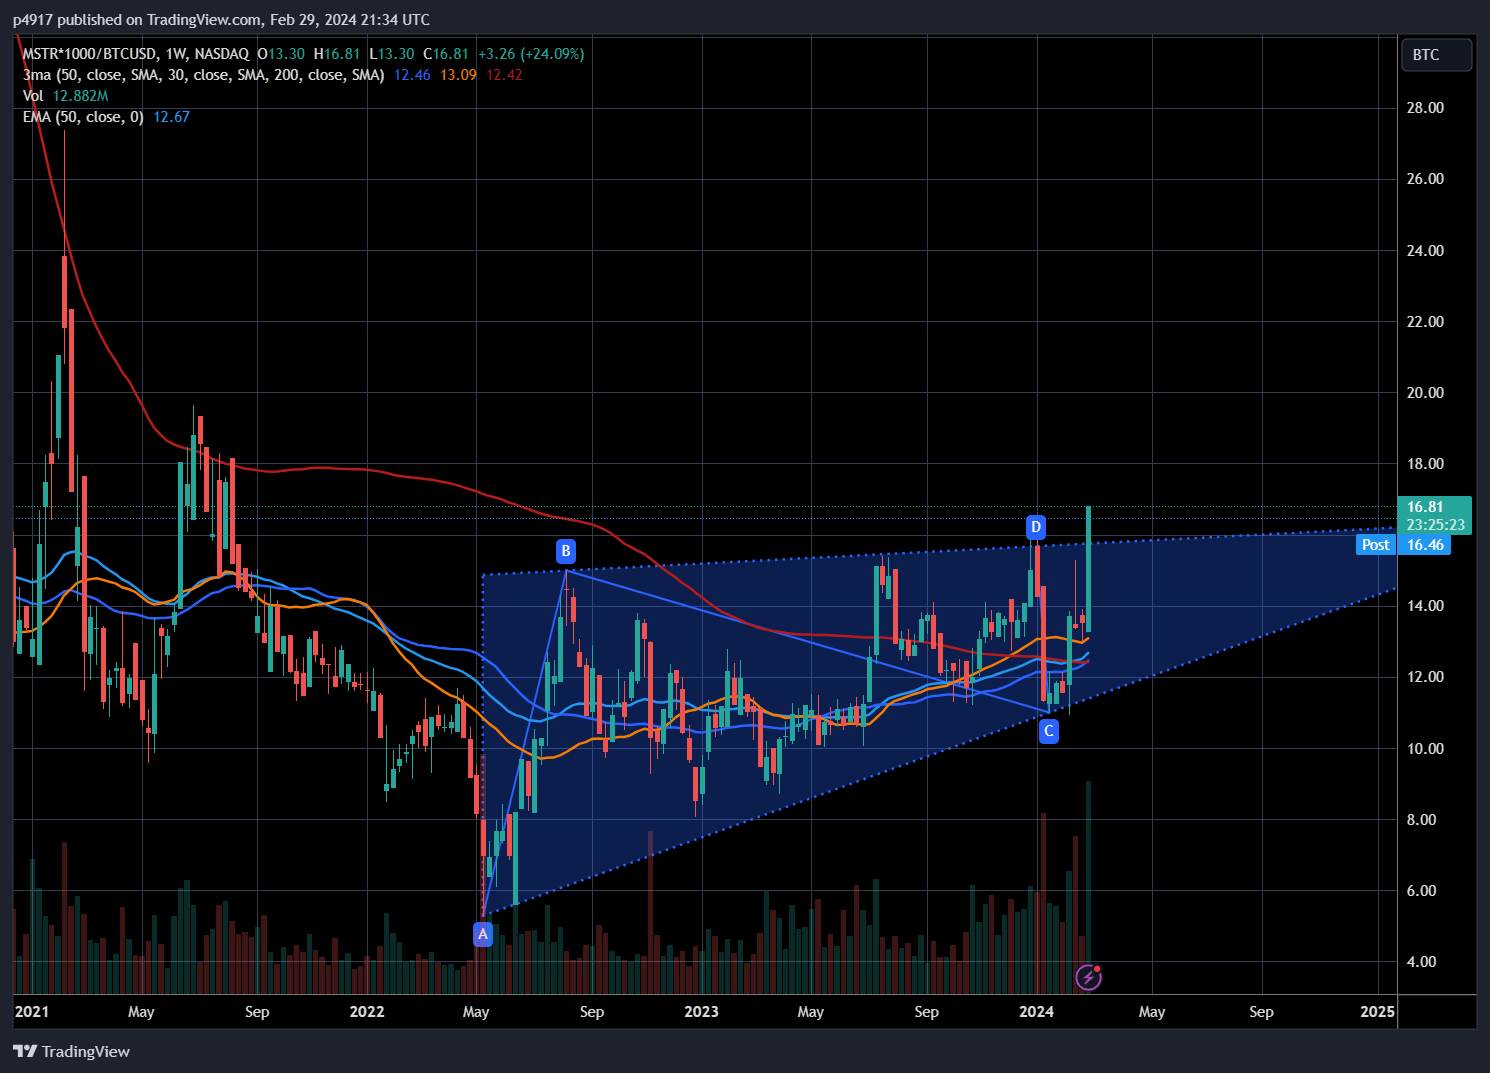The width and height of the screenshot is (1490, 1073).
Task: Click the 3ma indicator legend
Action: click(204, 75)
